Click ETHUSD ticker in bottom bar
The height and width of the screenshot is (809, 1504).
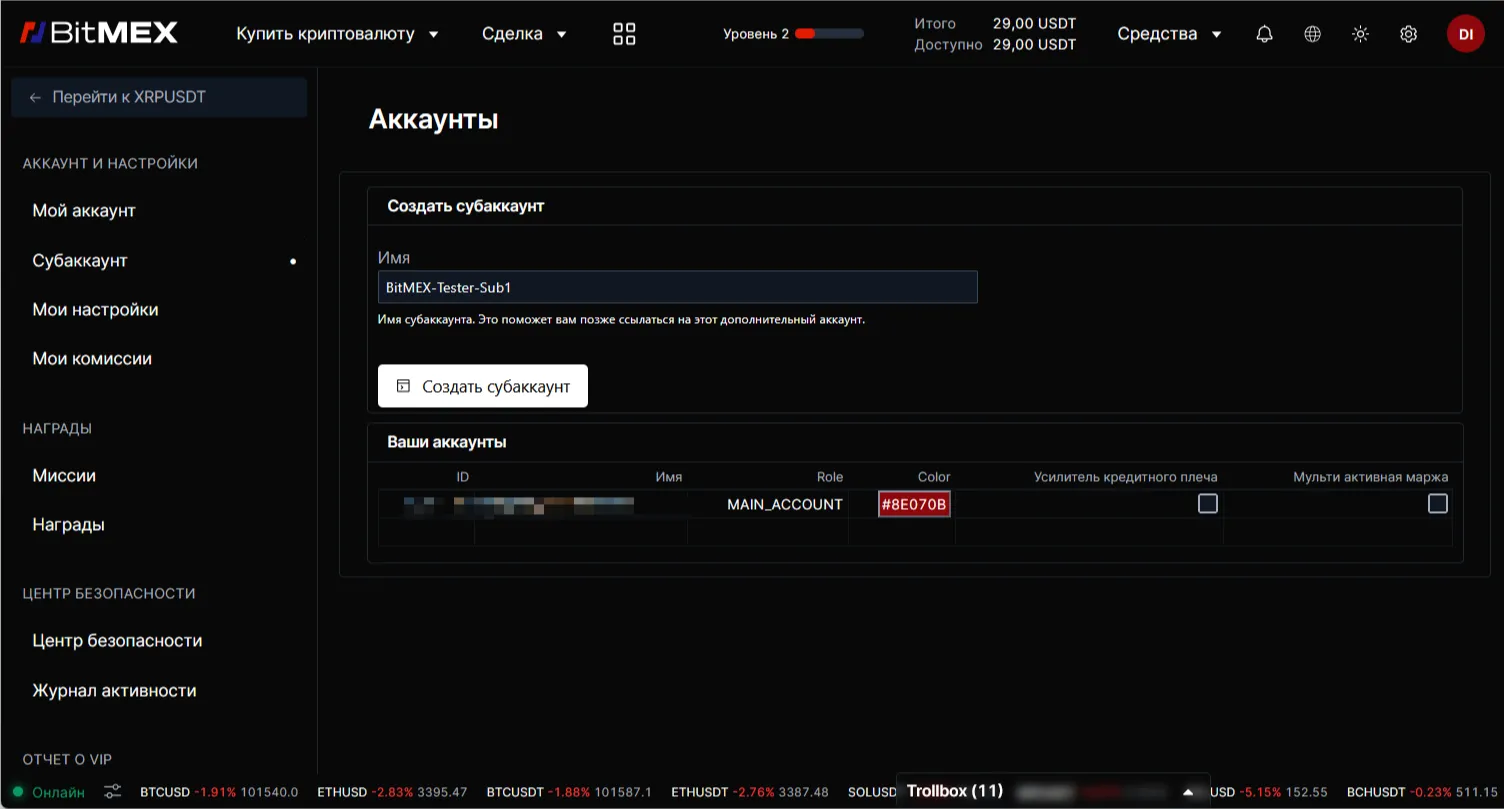(393, 792)
